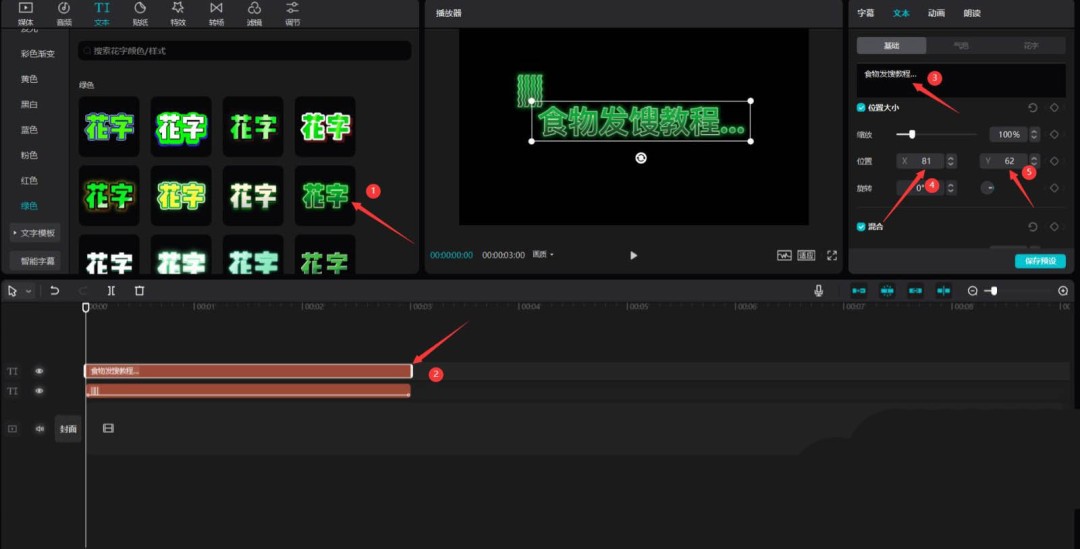This screenshot has width=1080, height=549.
Task: Play the preview video
Action: point(634,256)
